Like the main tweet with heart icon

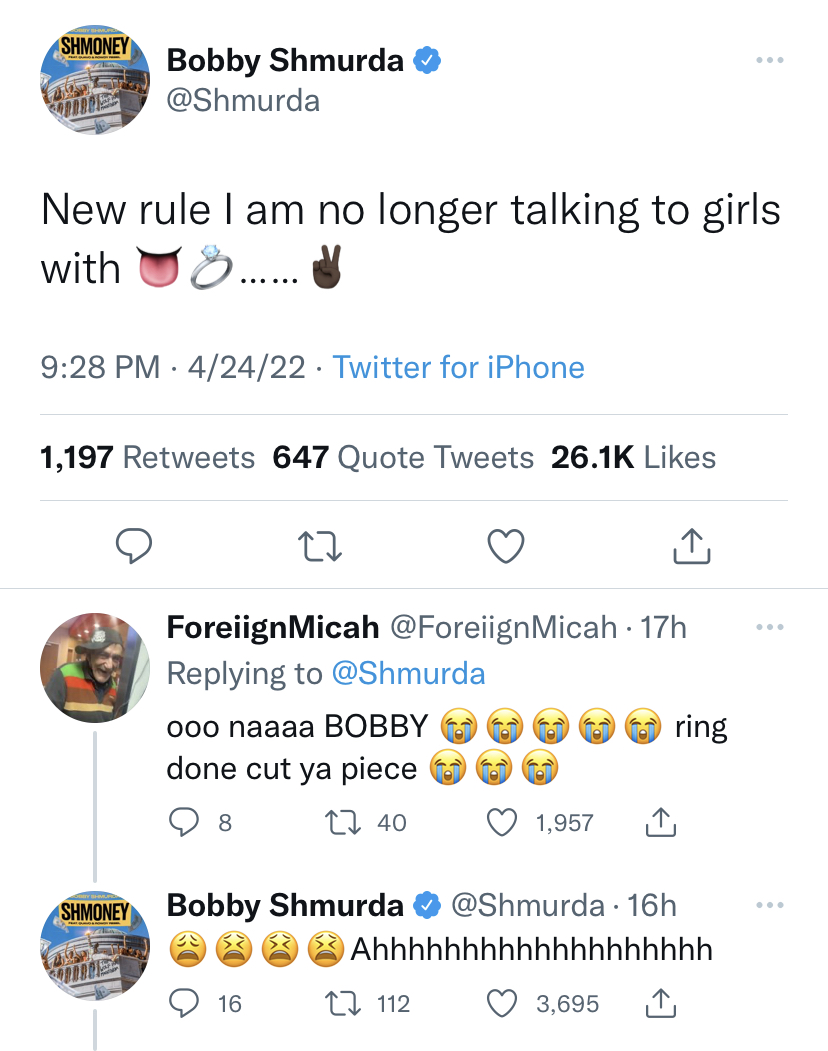tap(506, 546)
